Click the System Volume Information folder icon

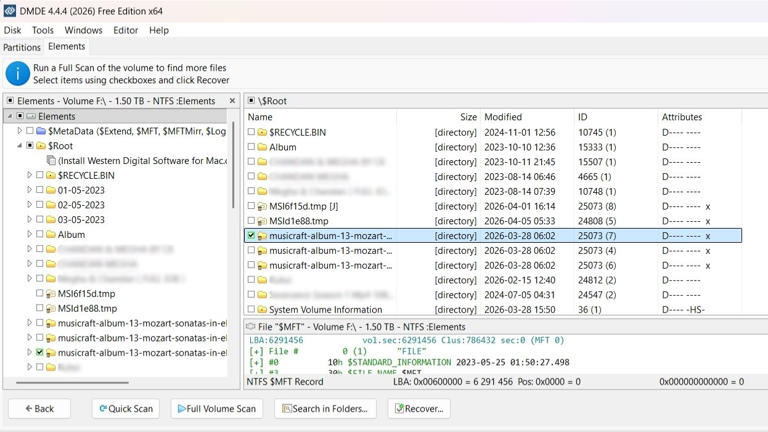tap(262, 310)
